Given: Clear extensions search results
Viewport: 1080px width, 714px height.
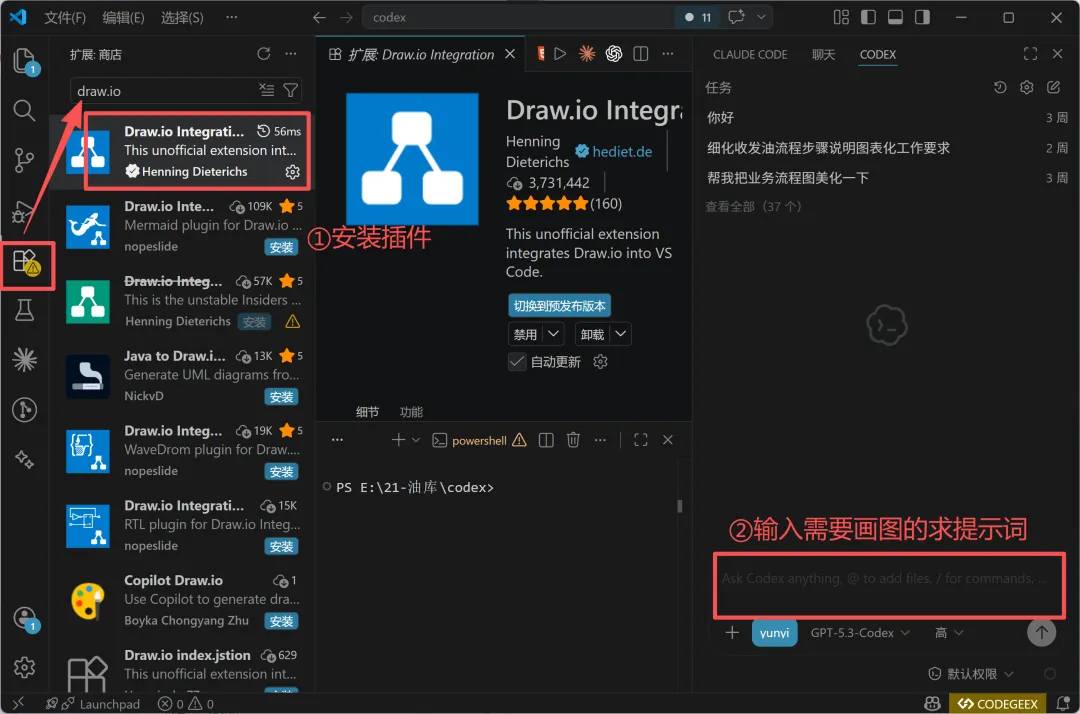Looking at the screenshot, I should 267,90.
